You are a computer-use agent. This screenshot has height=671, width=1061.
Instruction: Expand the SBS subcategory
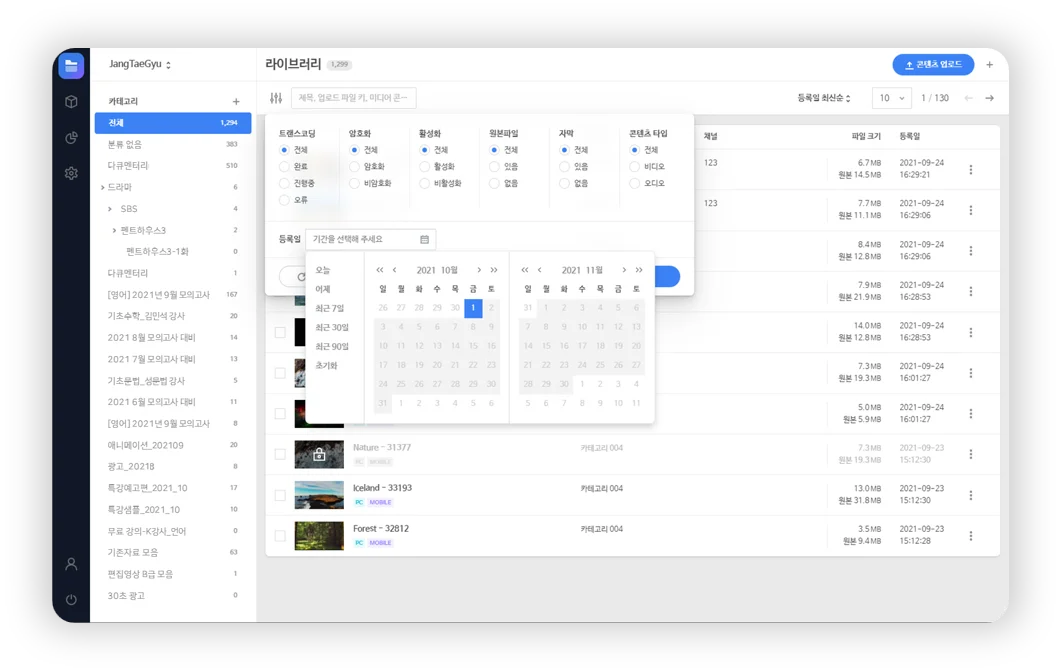point(110,209)
